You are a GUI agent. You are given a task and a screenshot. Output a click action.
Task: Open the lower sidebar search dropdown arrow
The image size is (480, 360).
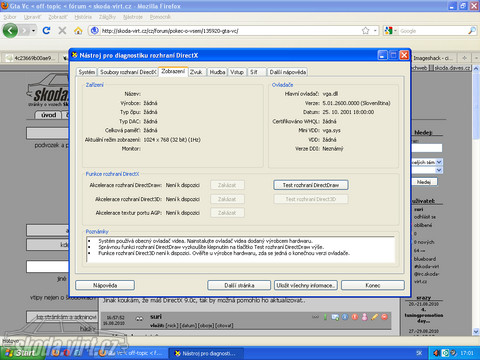click(439, 170)
